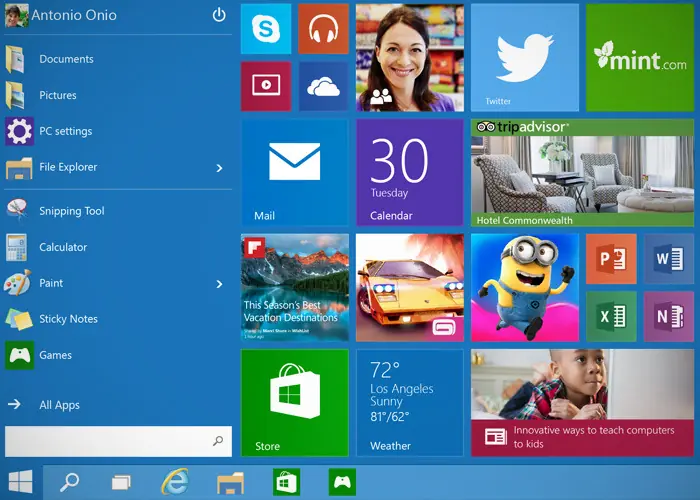Open the mint.com tile
This screenshot has width=700, height=500.
(640, 58)
